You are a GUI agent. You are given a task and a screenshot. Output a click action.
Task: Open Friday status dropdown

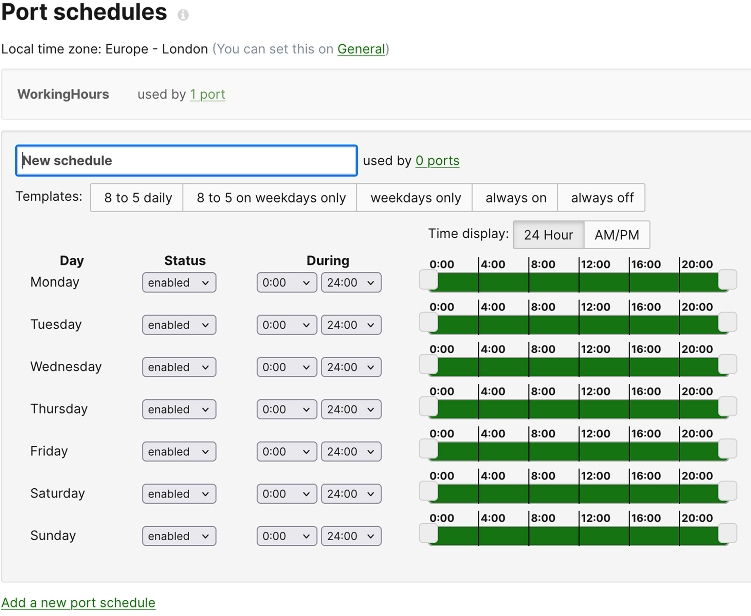click(179, 451)
